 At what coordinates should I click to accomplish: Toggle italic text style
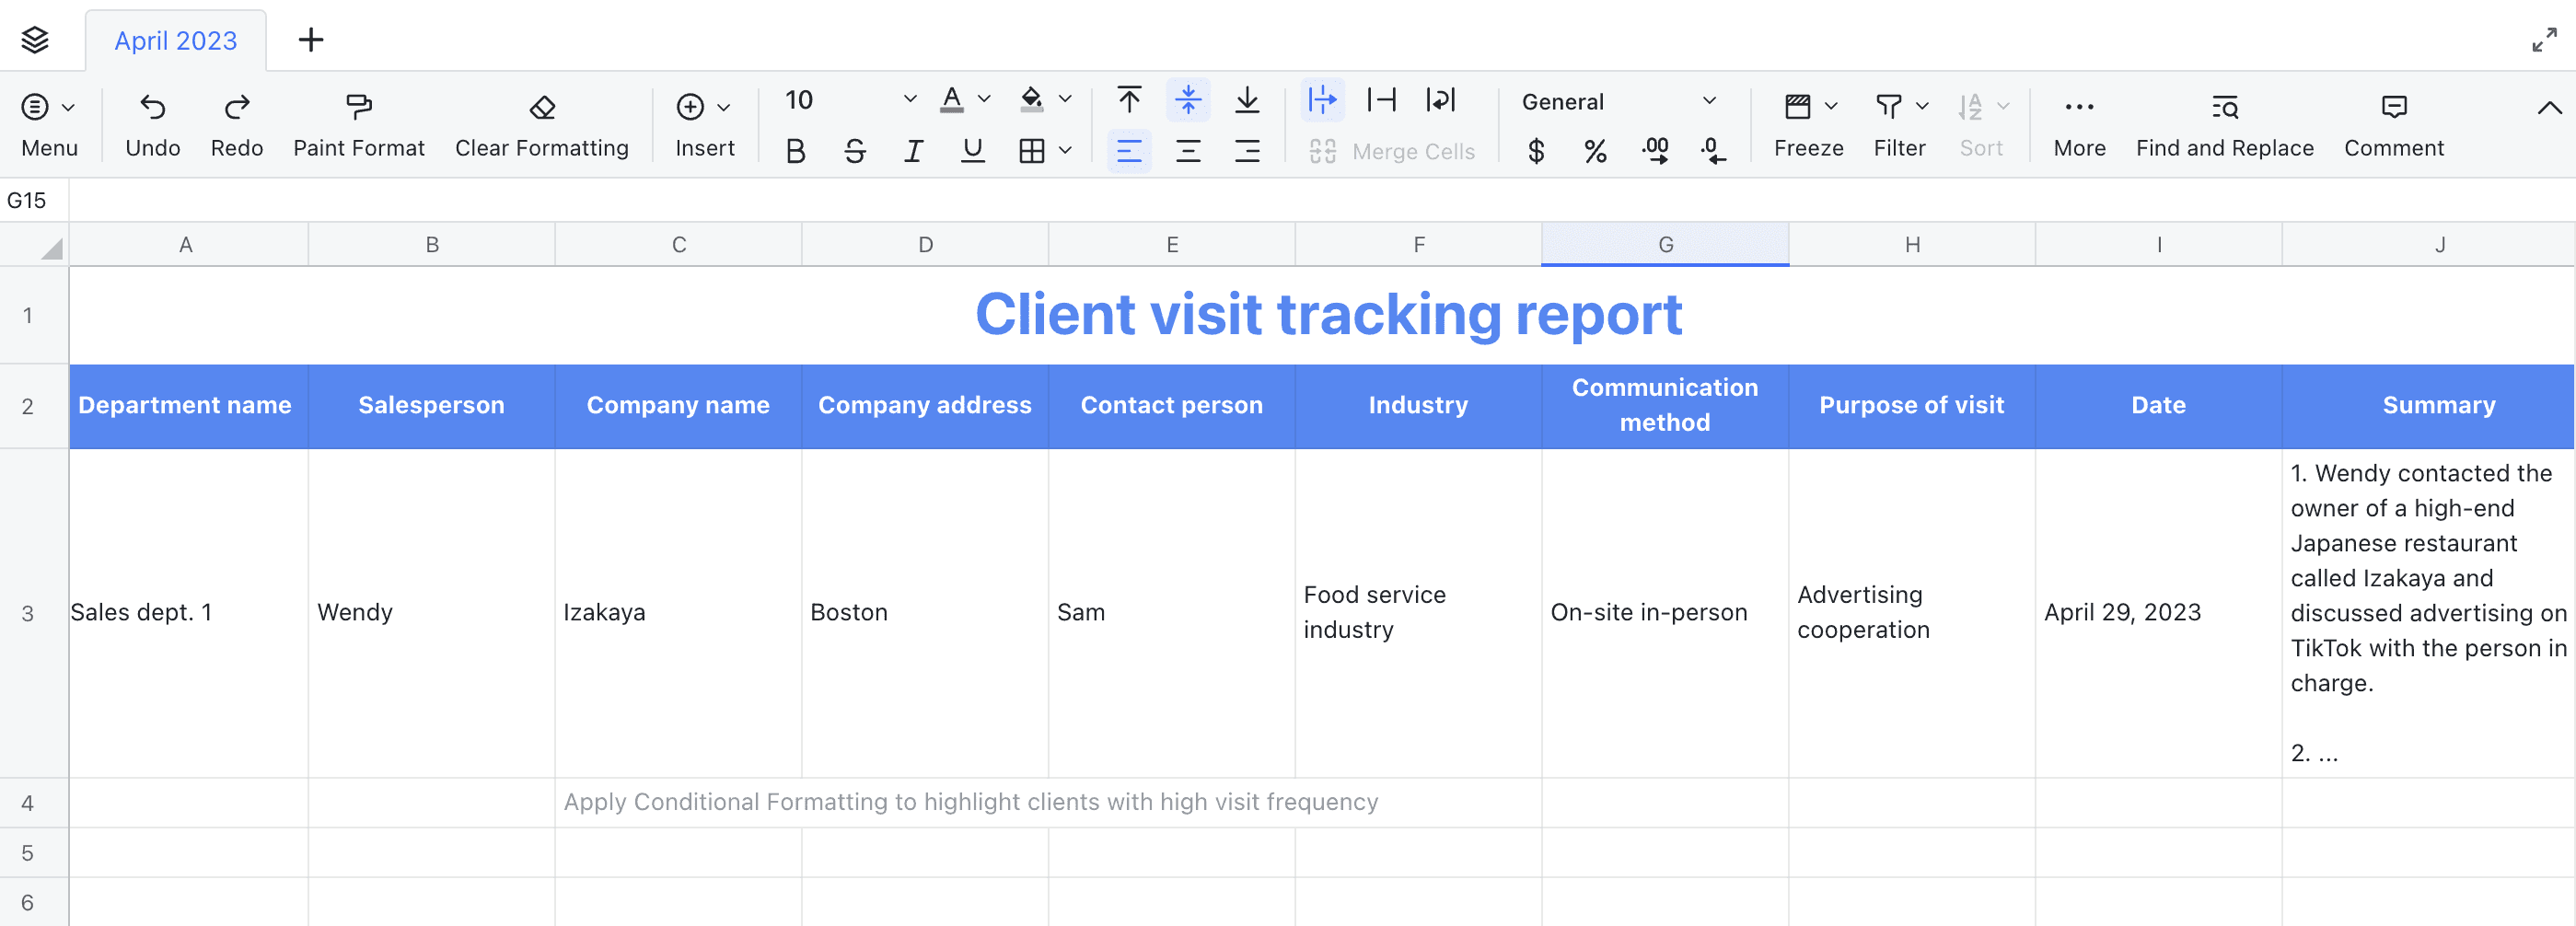pyautogui.click(x=913, y=151)
